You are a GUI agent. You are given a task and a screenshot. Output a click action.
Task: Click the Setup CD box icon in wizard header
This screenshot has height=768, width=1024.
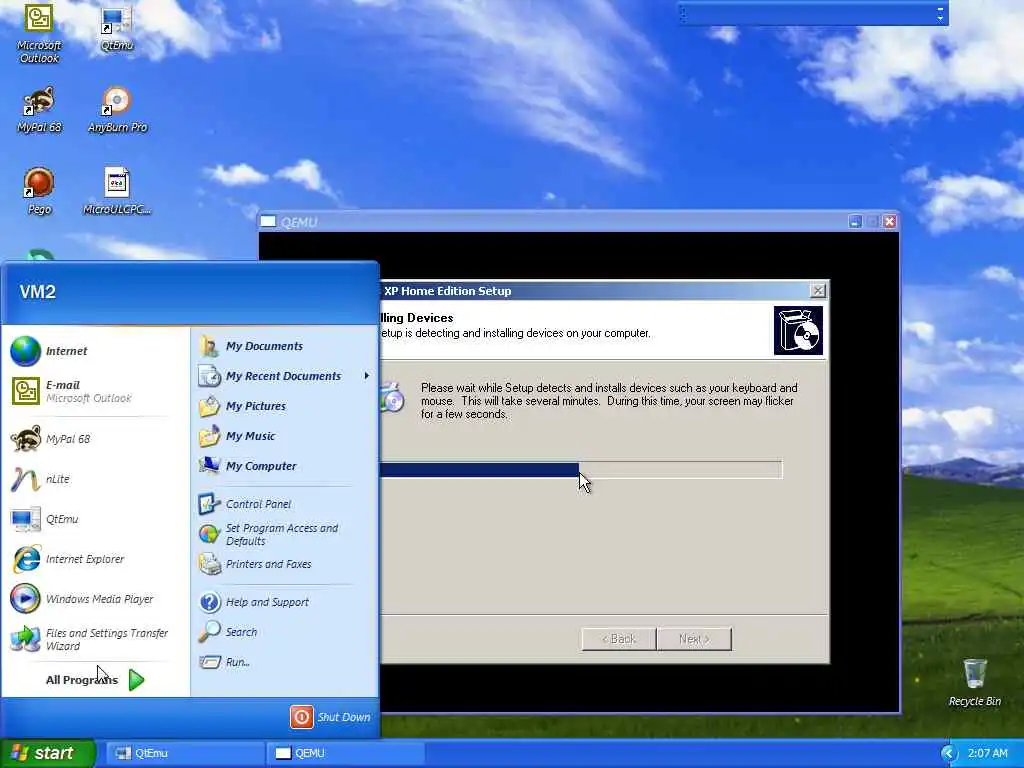coord(798,330)
